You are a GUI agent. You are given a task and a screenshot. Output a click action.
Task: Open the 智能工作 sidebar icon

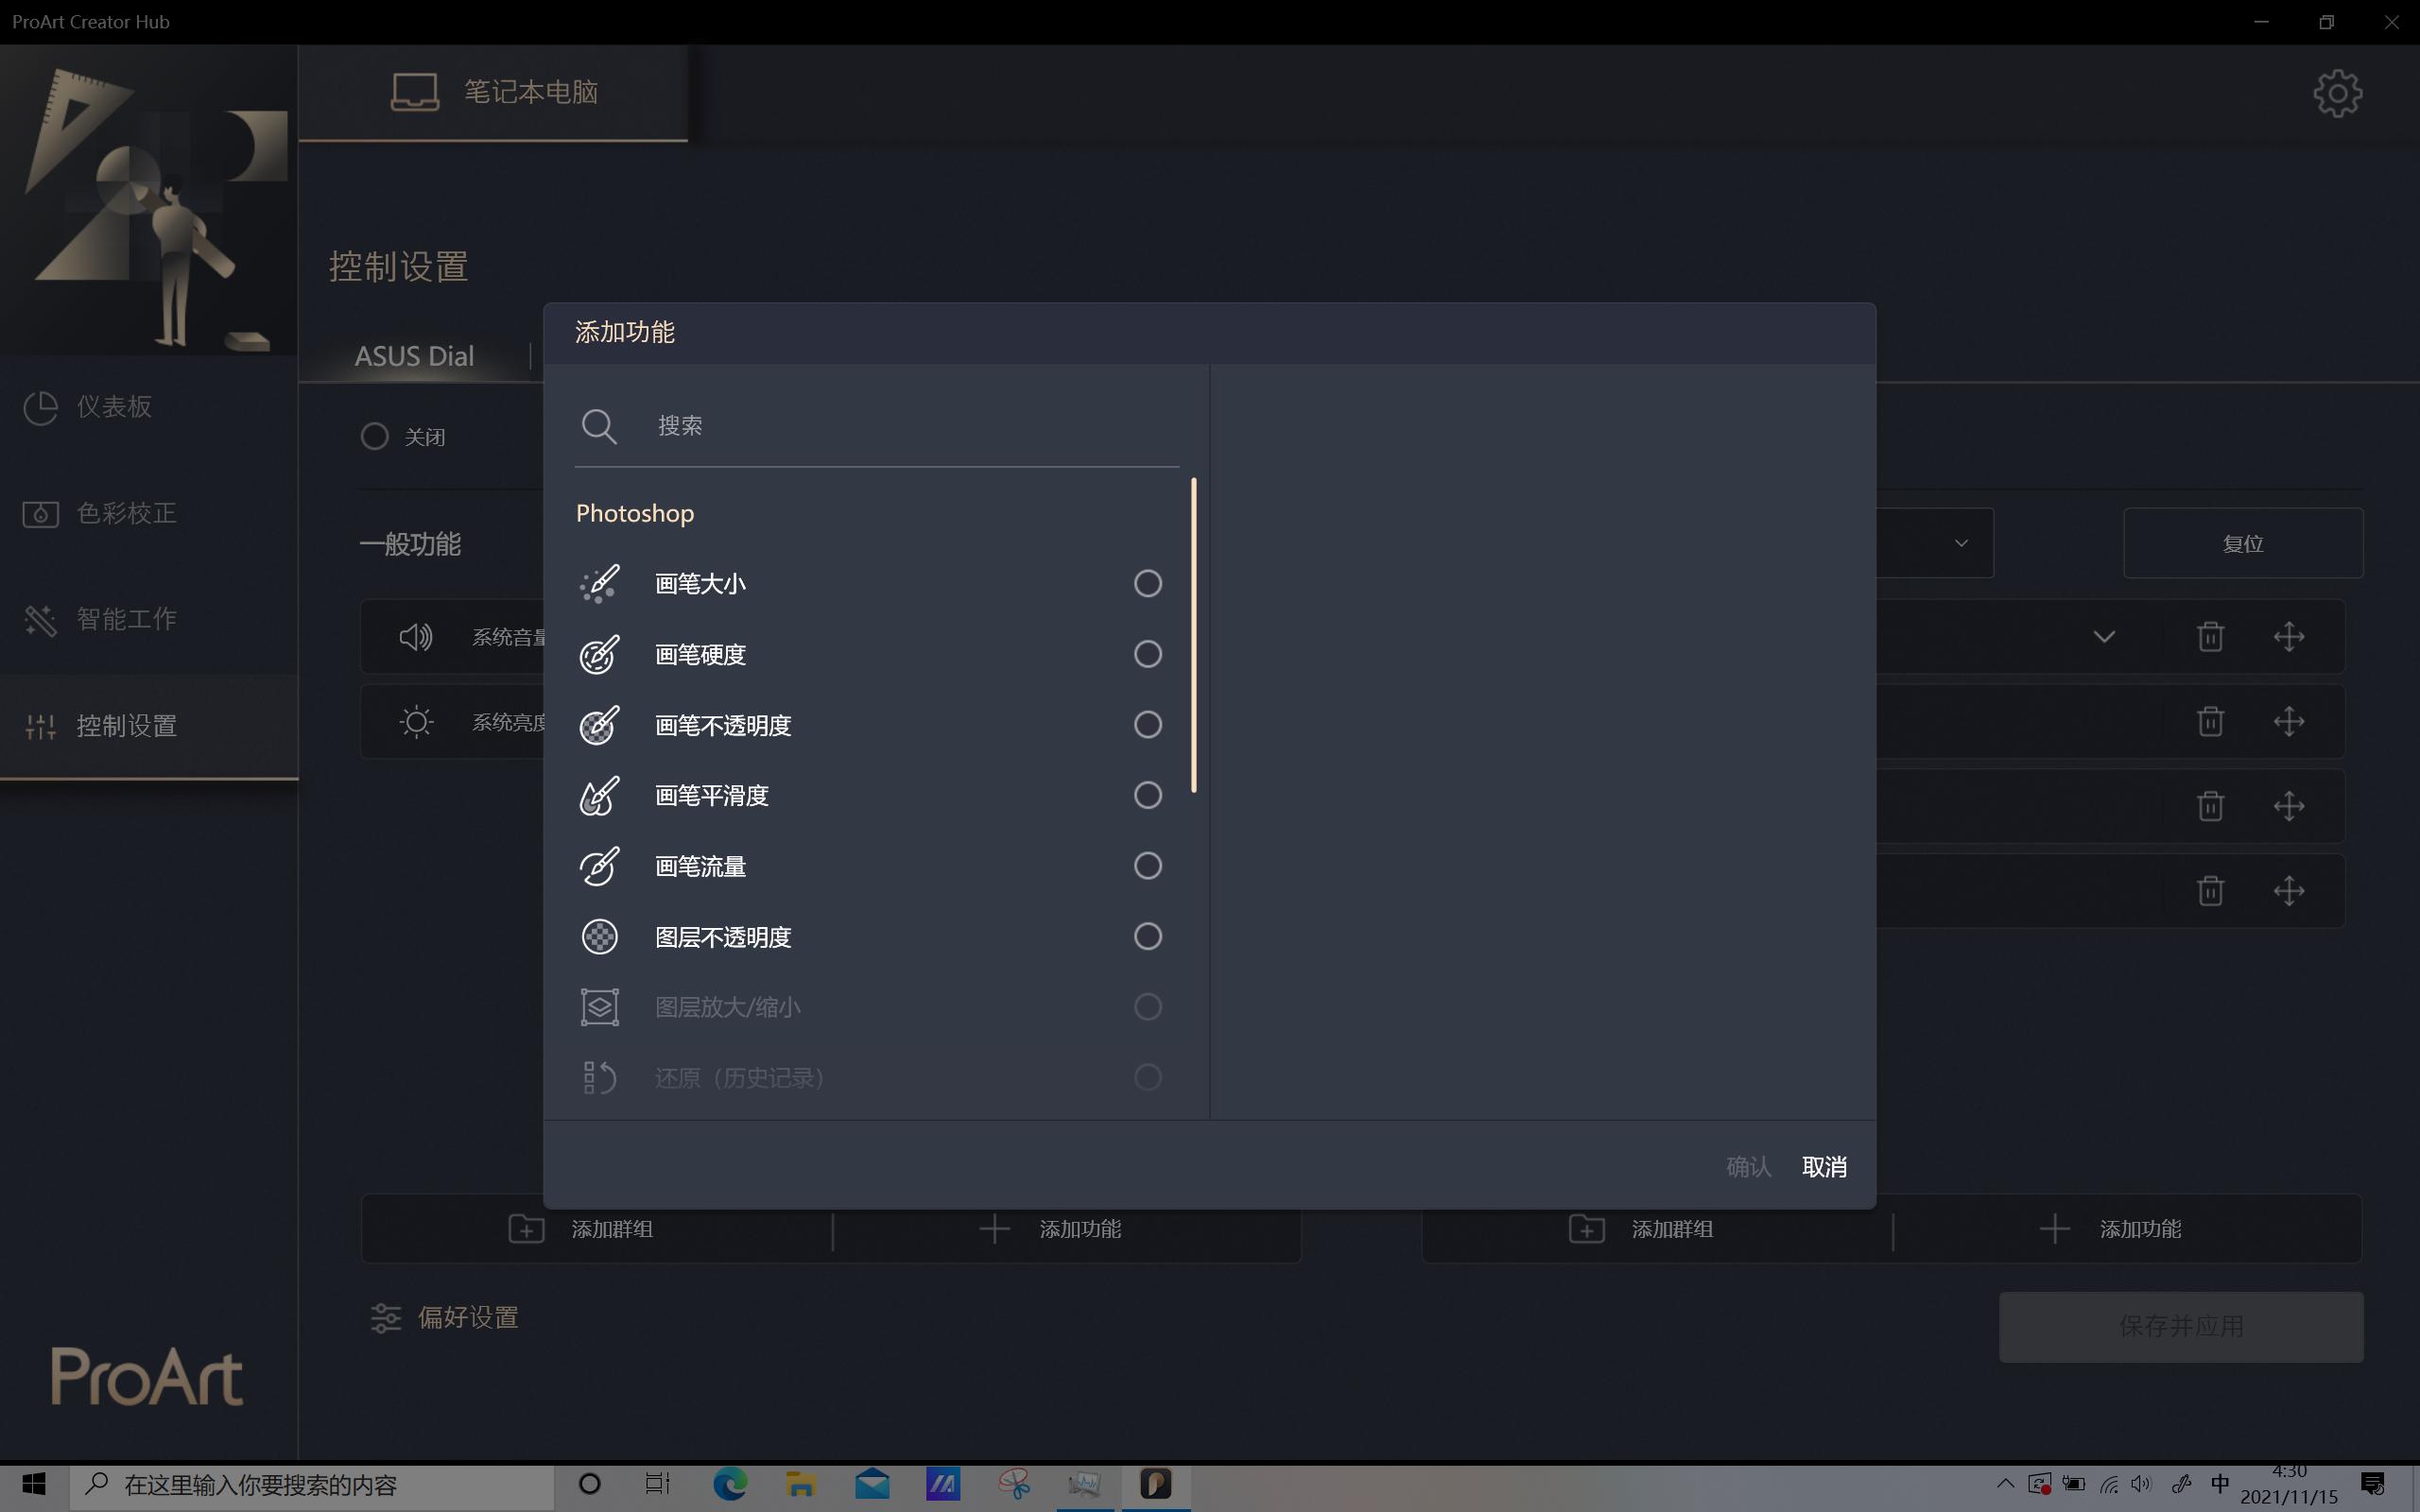[40, 619]
